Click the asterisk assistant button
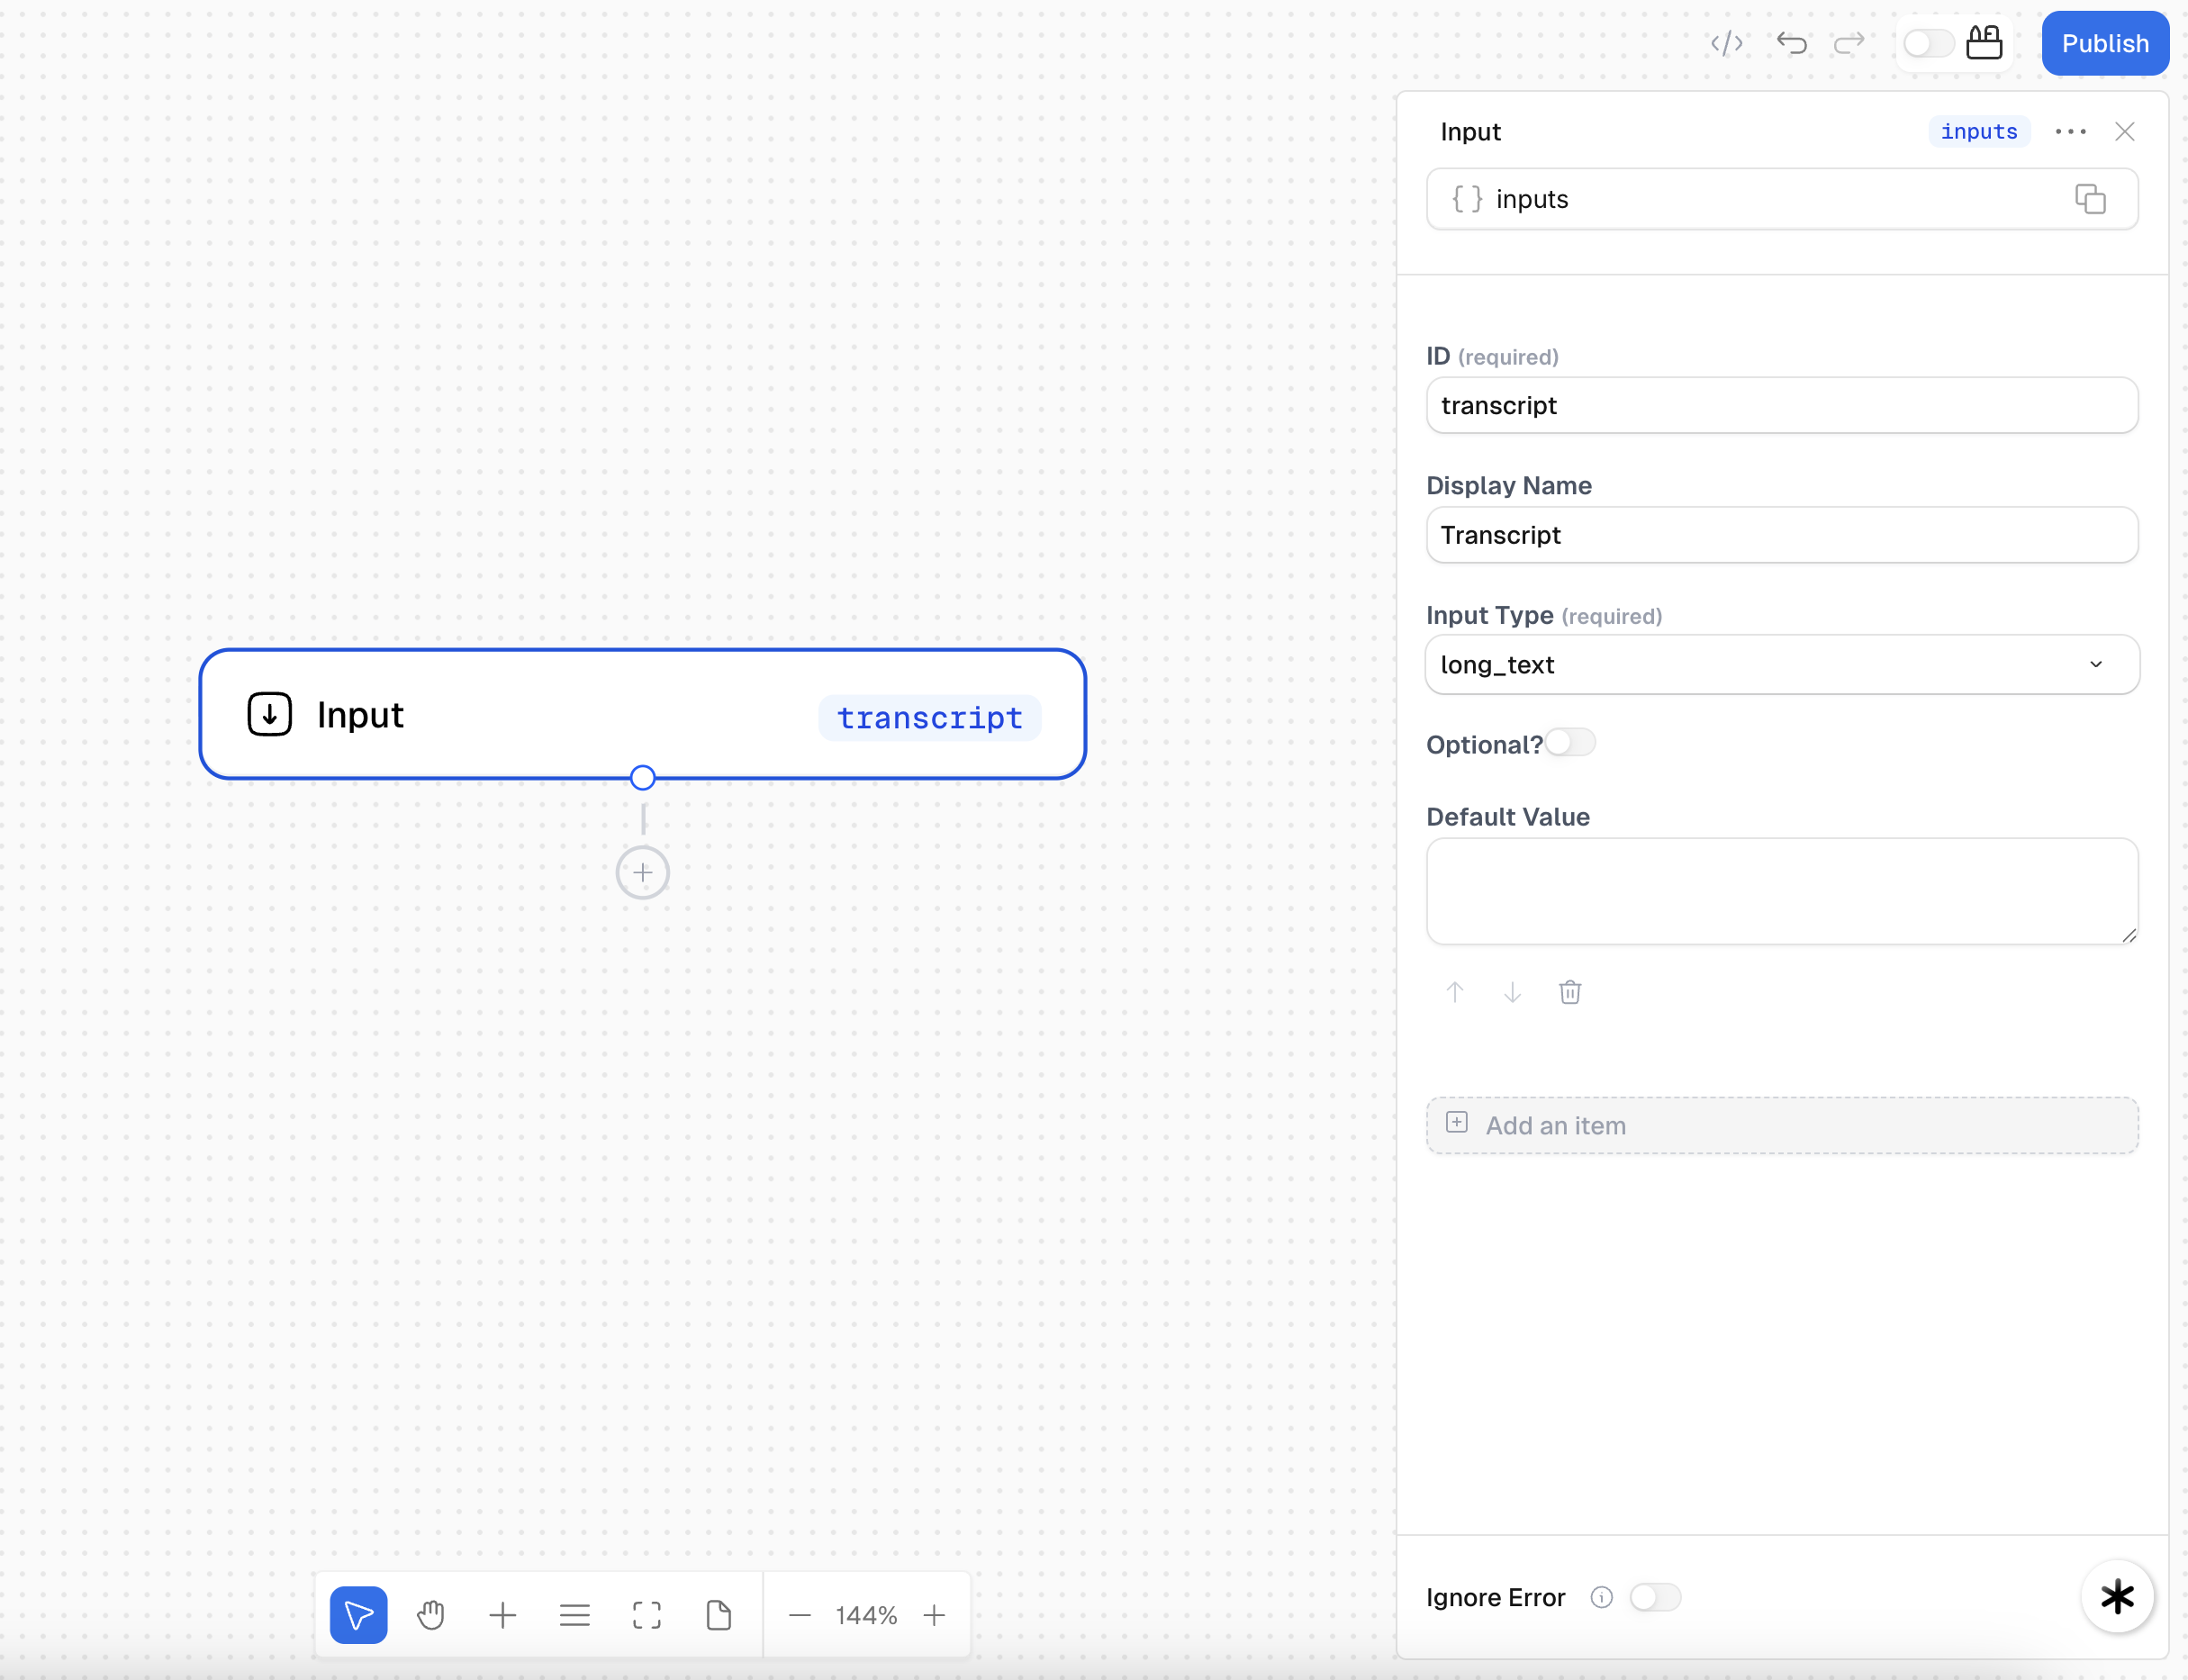Image resolution: width=2188 pixels, height=1680 pixels. (2117, 1597)
